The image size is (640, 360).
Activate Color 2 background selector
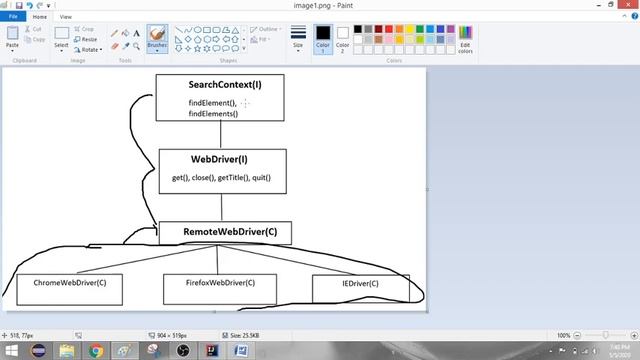pyautogui.click(x=342, y=39)
